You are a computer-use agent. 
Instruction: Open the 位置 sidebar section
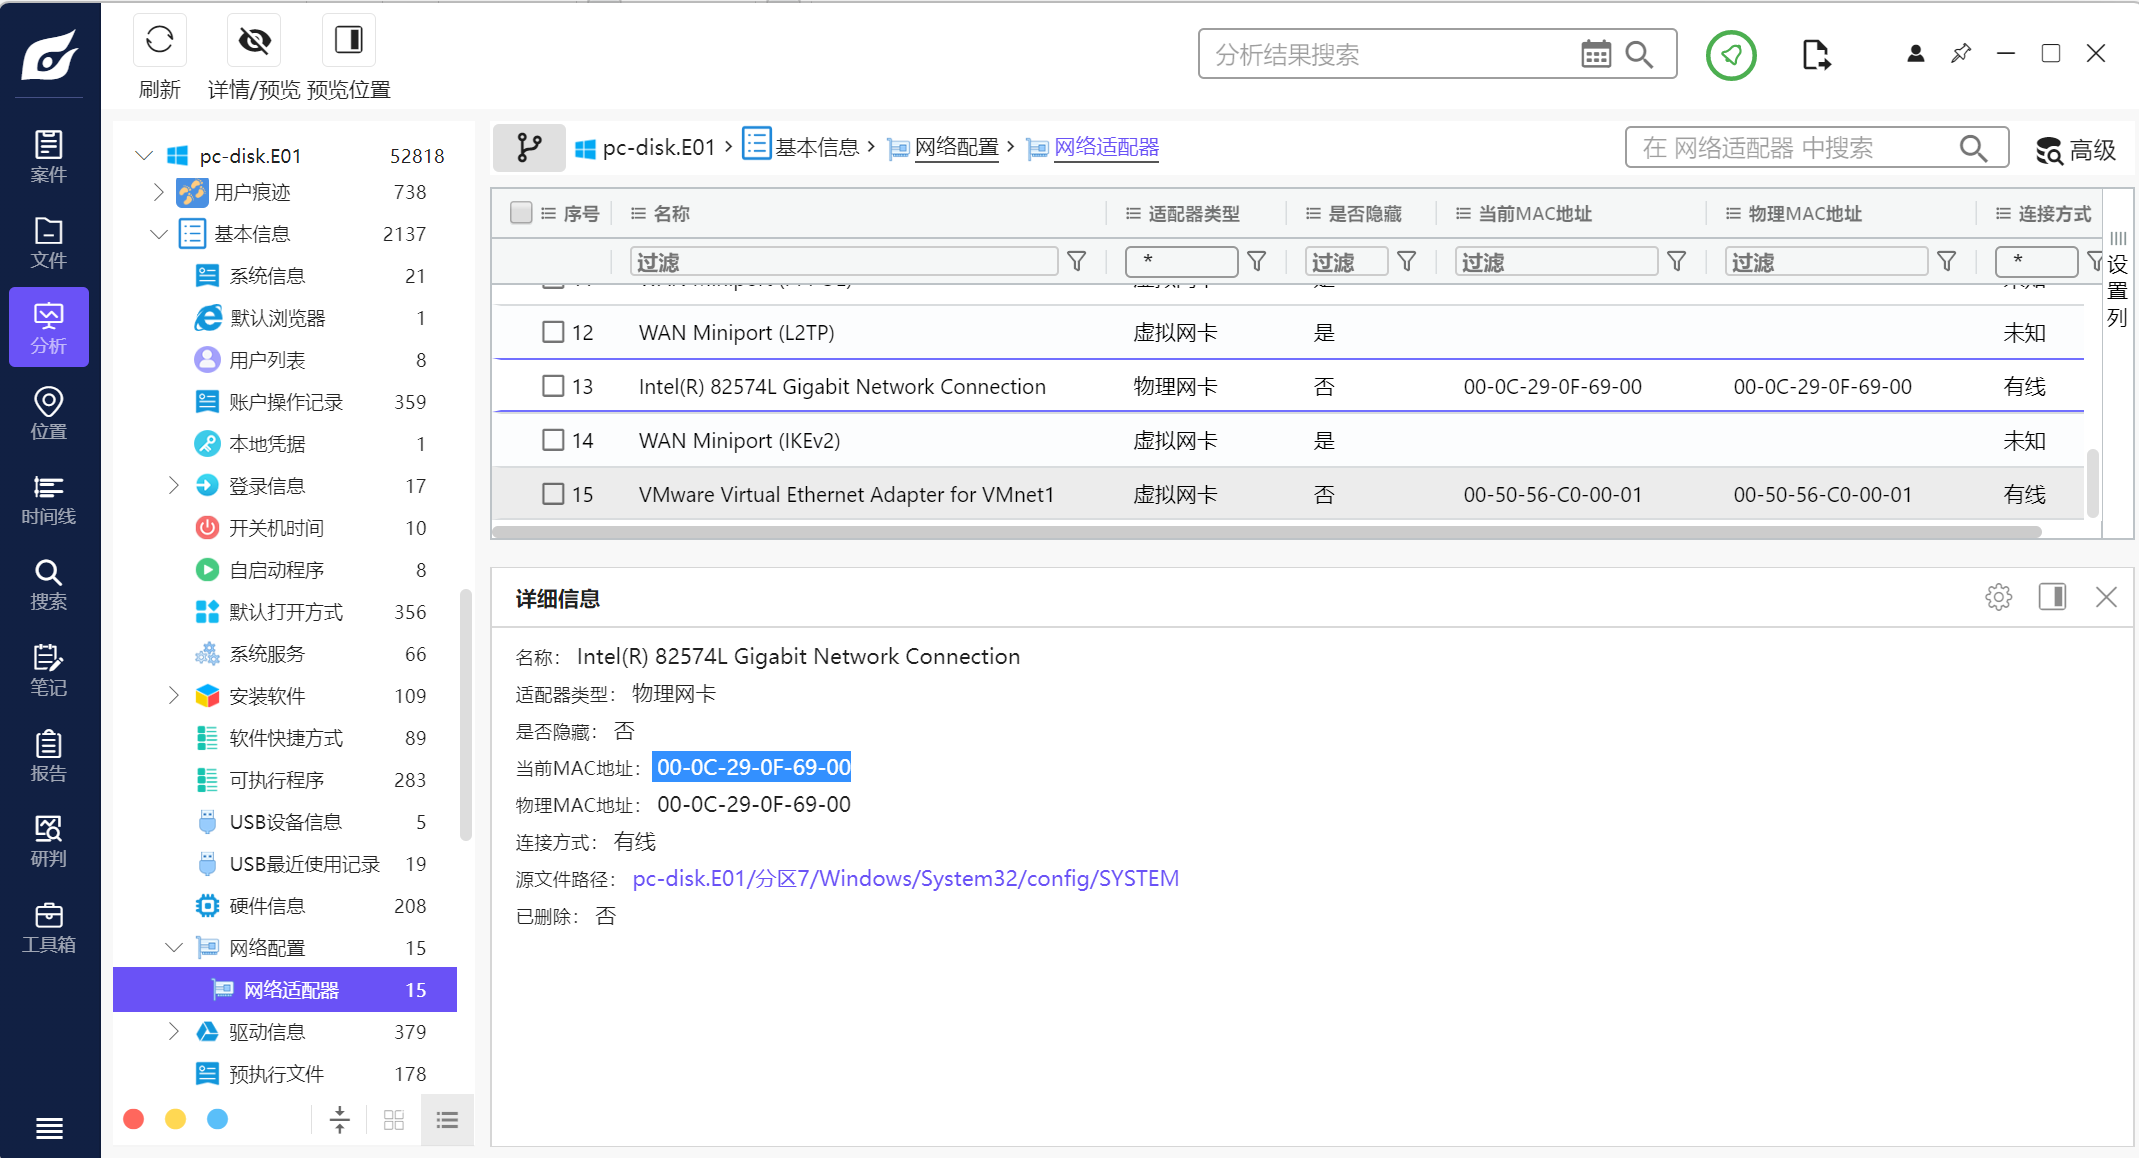click(x=48, y=414)
